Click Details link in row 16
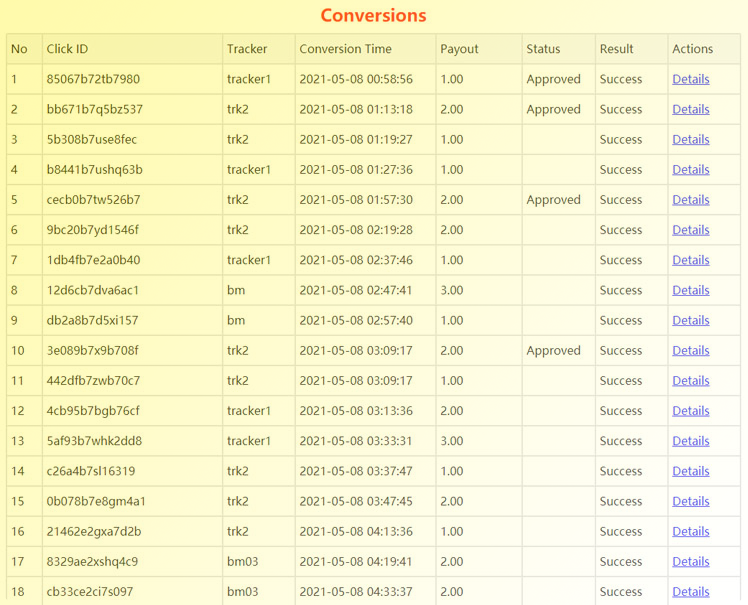This screenshot has width=748, height=605. [x=690, y=531]
